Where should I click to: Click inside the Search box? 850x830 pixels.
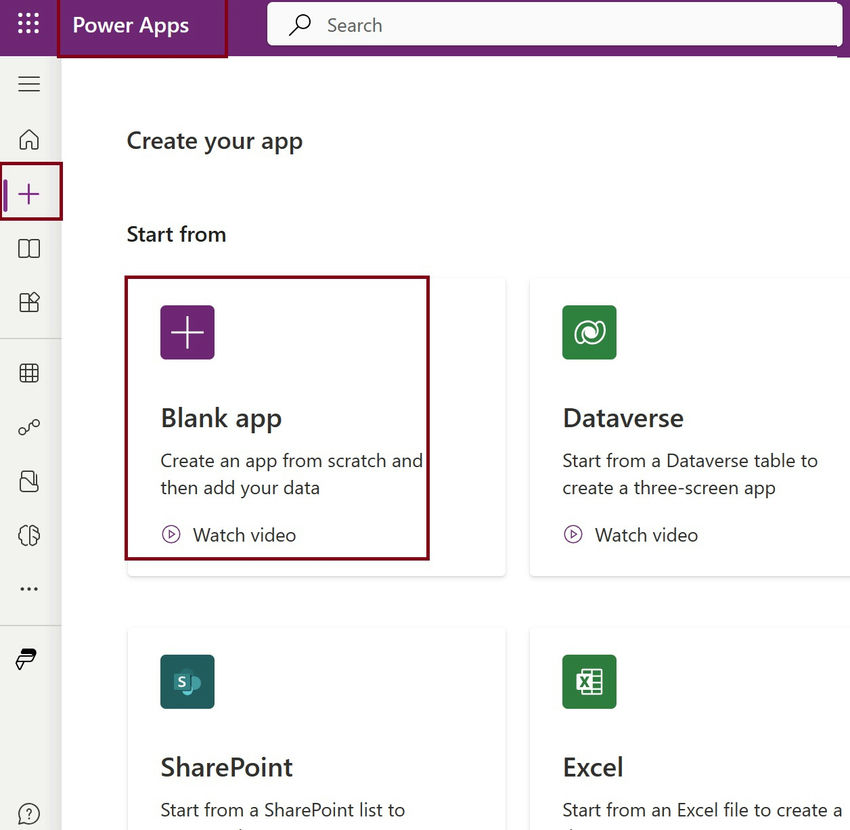pos(554,25)
